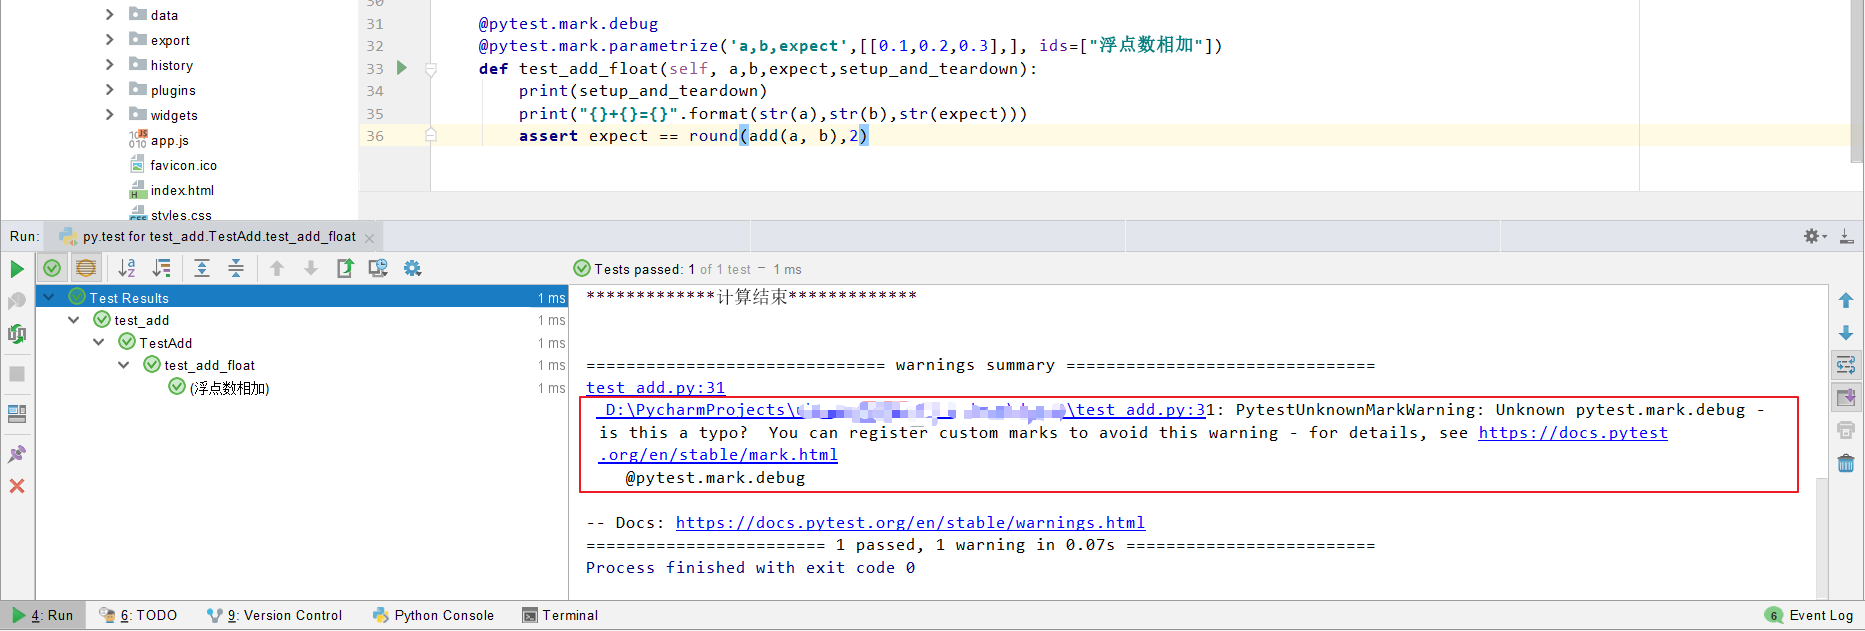
Task: Expand the plugins folder
Action: point(110,89)
